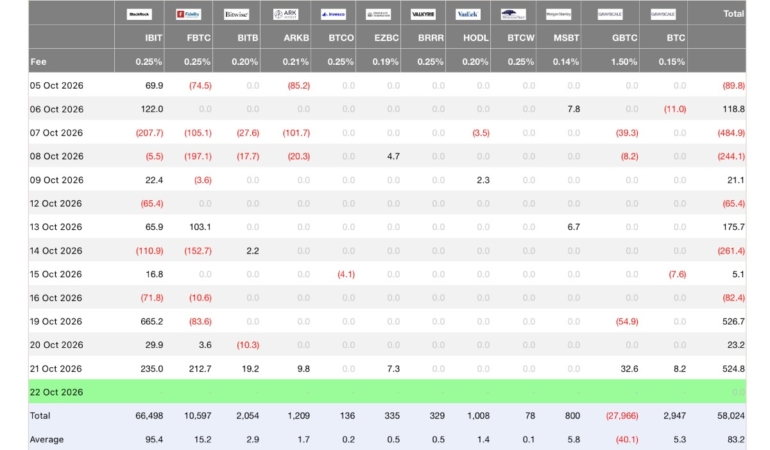Click the 103.1 FBTC inflow cell
770x450 pixels.
[200, 227]
